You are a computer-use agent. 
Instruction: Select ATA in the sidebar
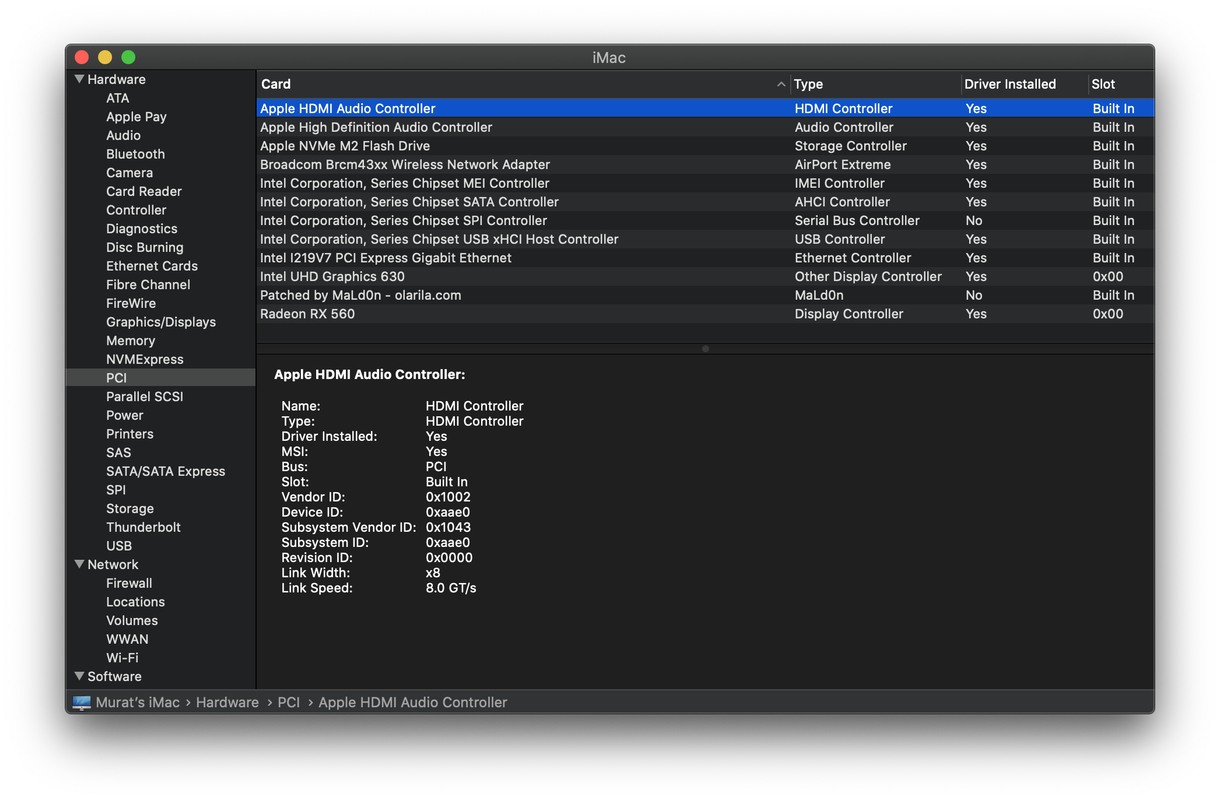point(118,98)
